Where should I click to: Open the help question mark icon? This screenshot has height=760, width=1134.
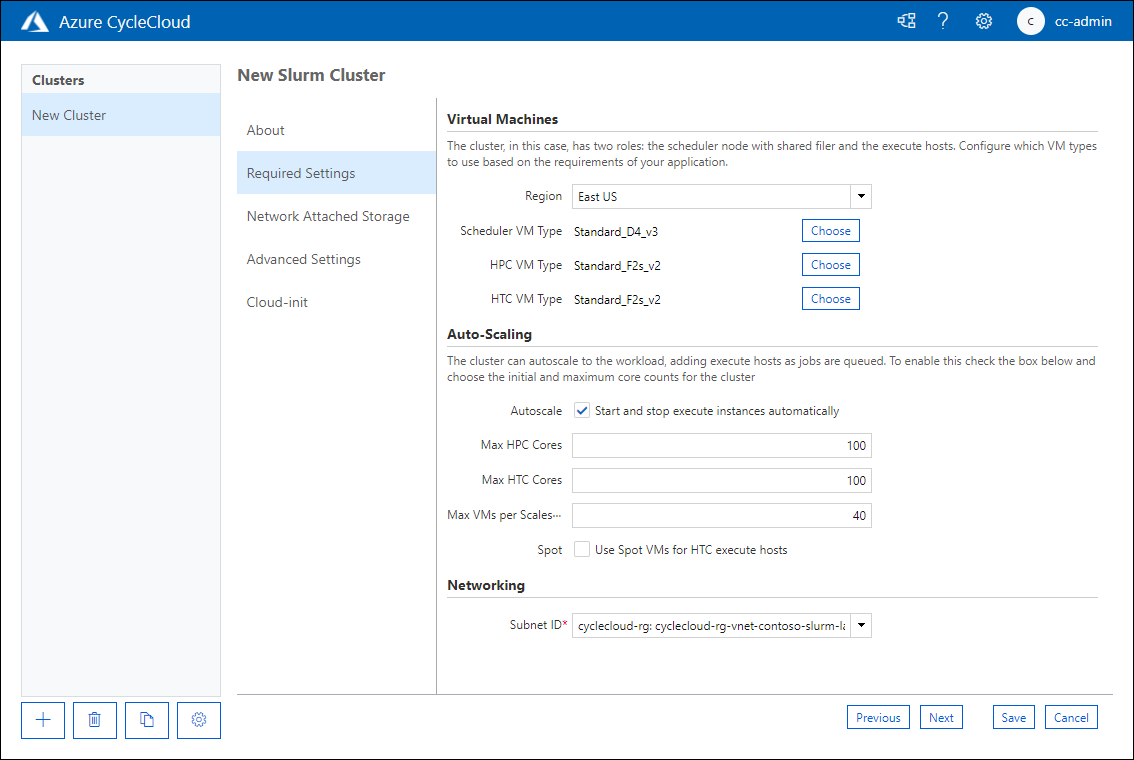click(x=943, y=20)
